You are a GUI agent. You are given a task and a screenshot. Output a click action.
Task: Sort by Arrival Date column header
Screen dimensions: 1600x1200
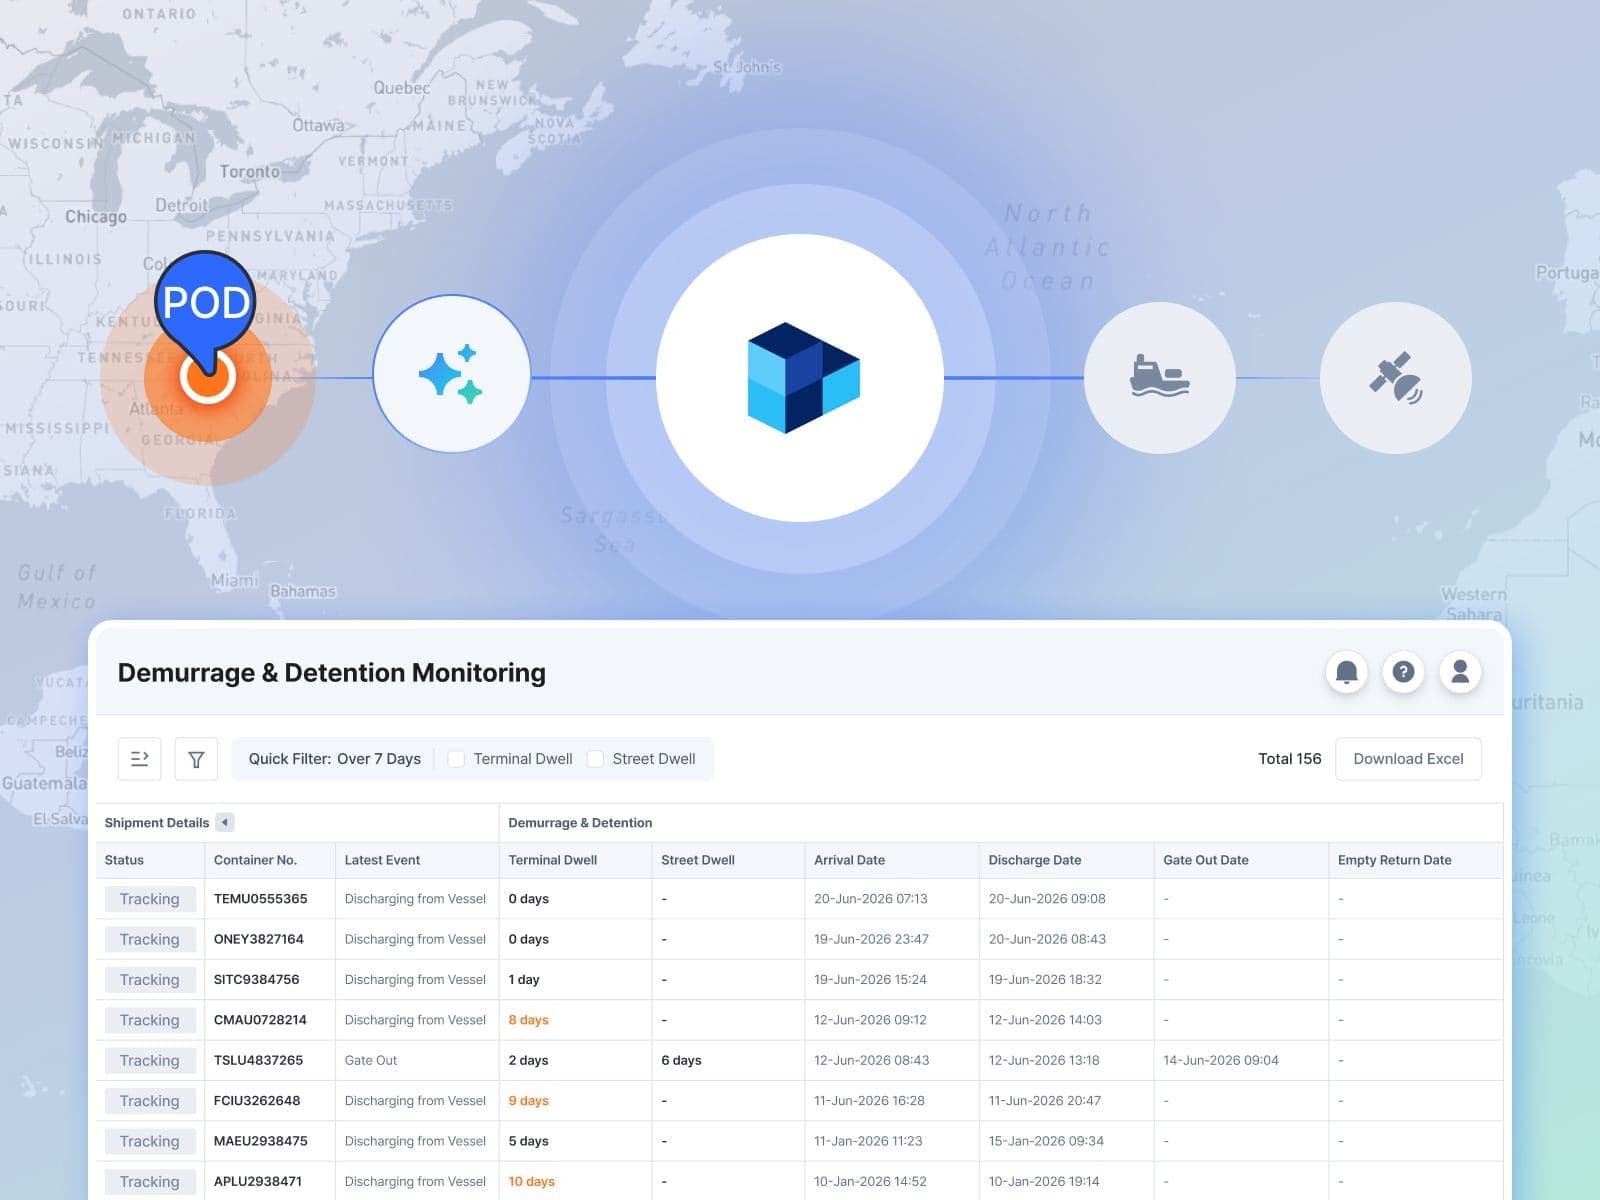tap(849, 860)
